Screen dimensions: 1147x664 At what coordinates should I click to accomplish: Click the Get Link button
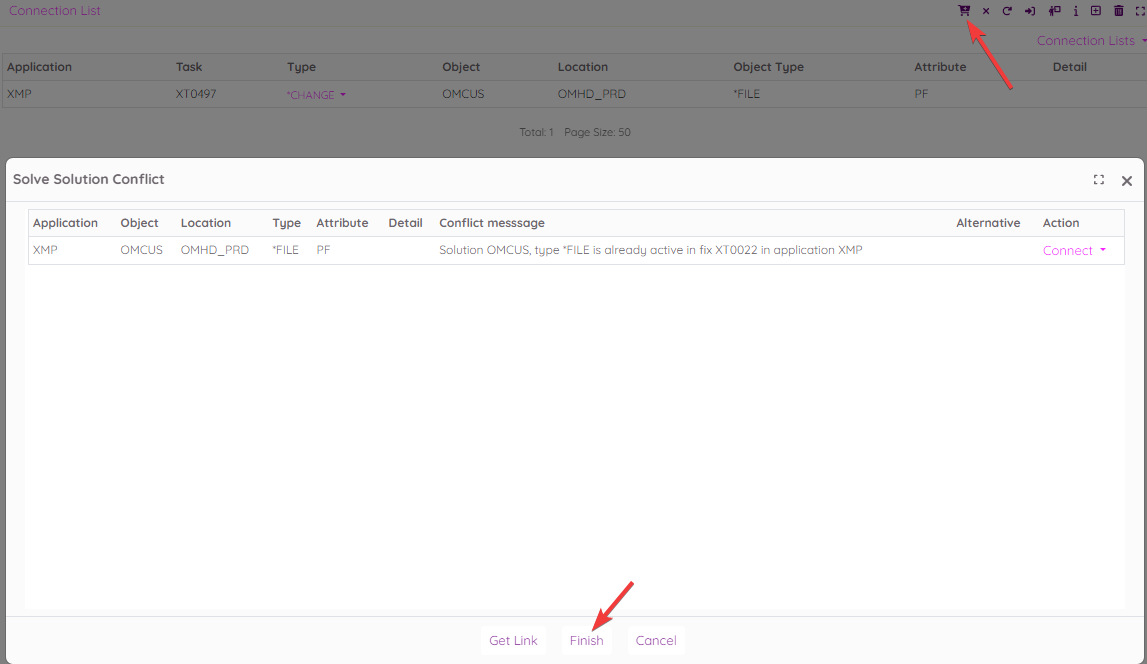tap(513, 641)
